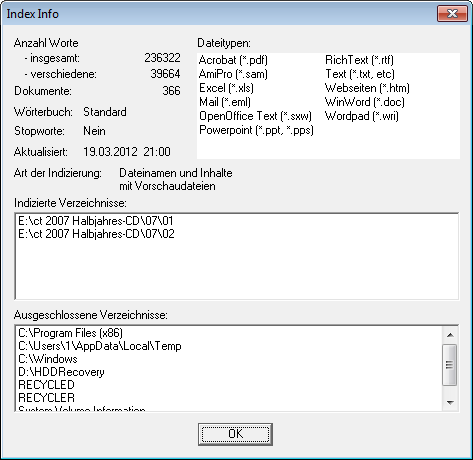Click Acrobat (*.pdf) file type

233,60
